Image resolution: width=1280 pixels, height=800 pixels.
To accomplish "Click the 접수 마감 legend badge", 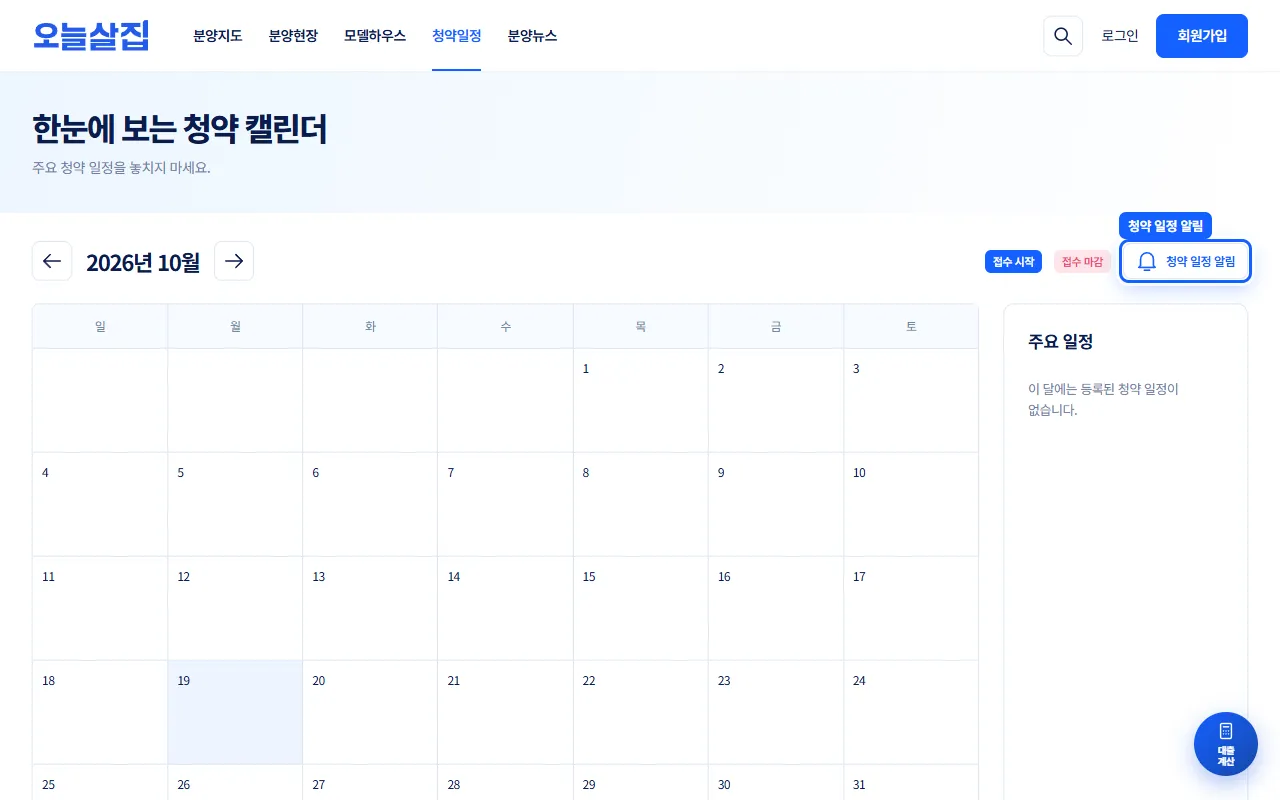I will [1082, 261].
